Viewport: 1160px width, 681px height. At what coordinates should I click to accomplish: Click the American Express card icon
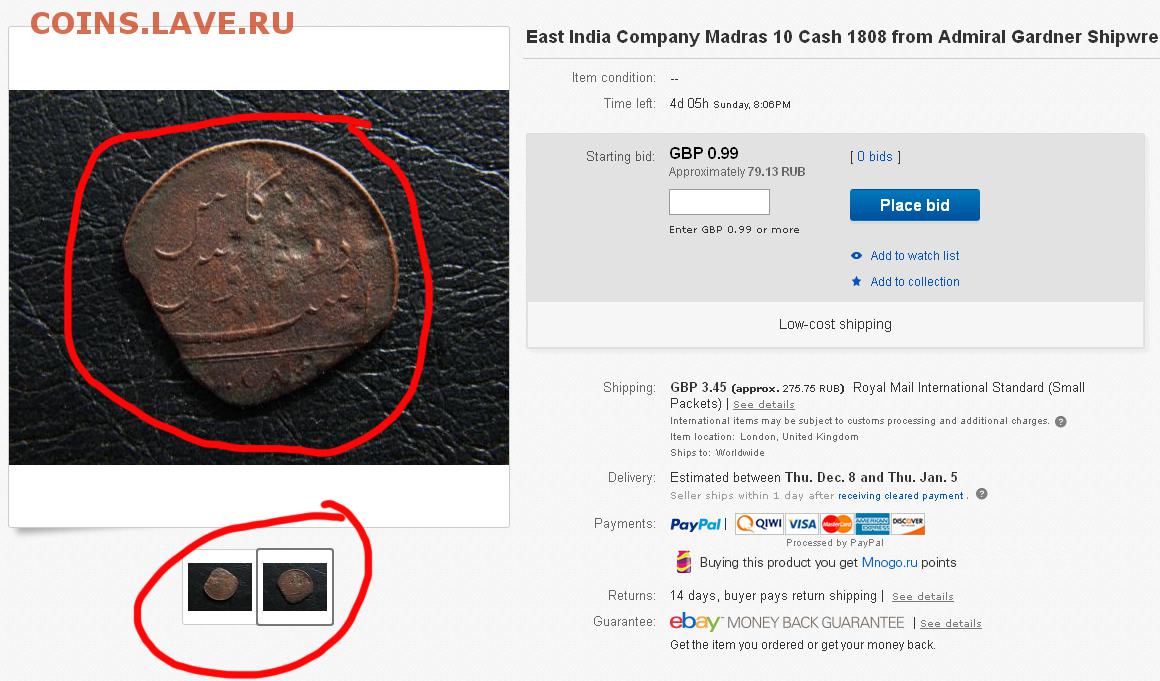pos(872,524)
